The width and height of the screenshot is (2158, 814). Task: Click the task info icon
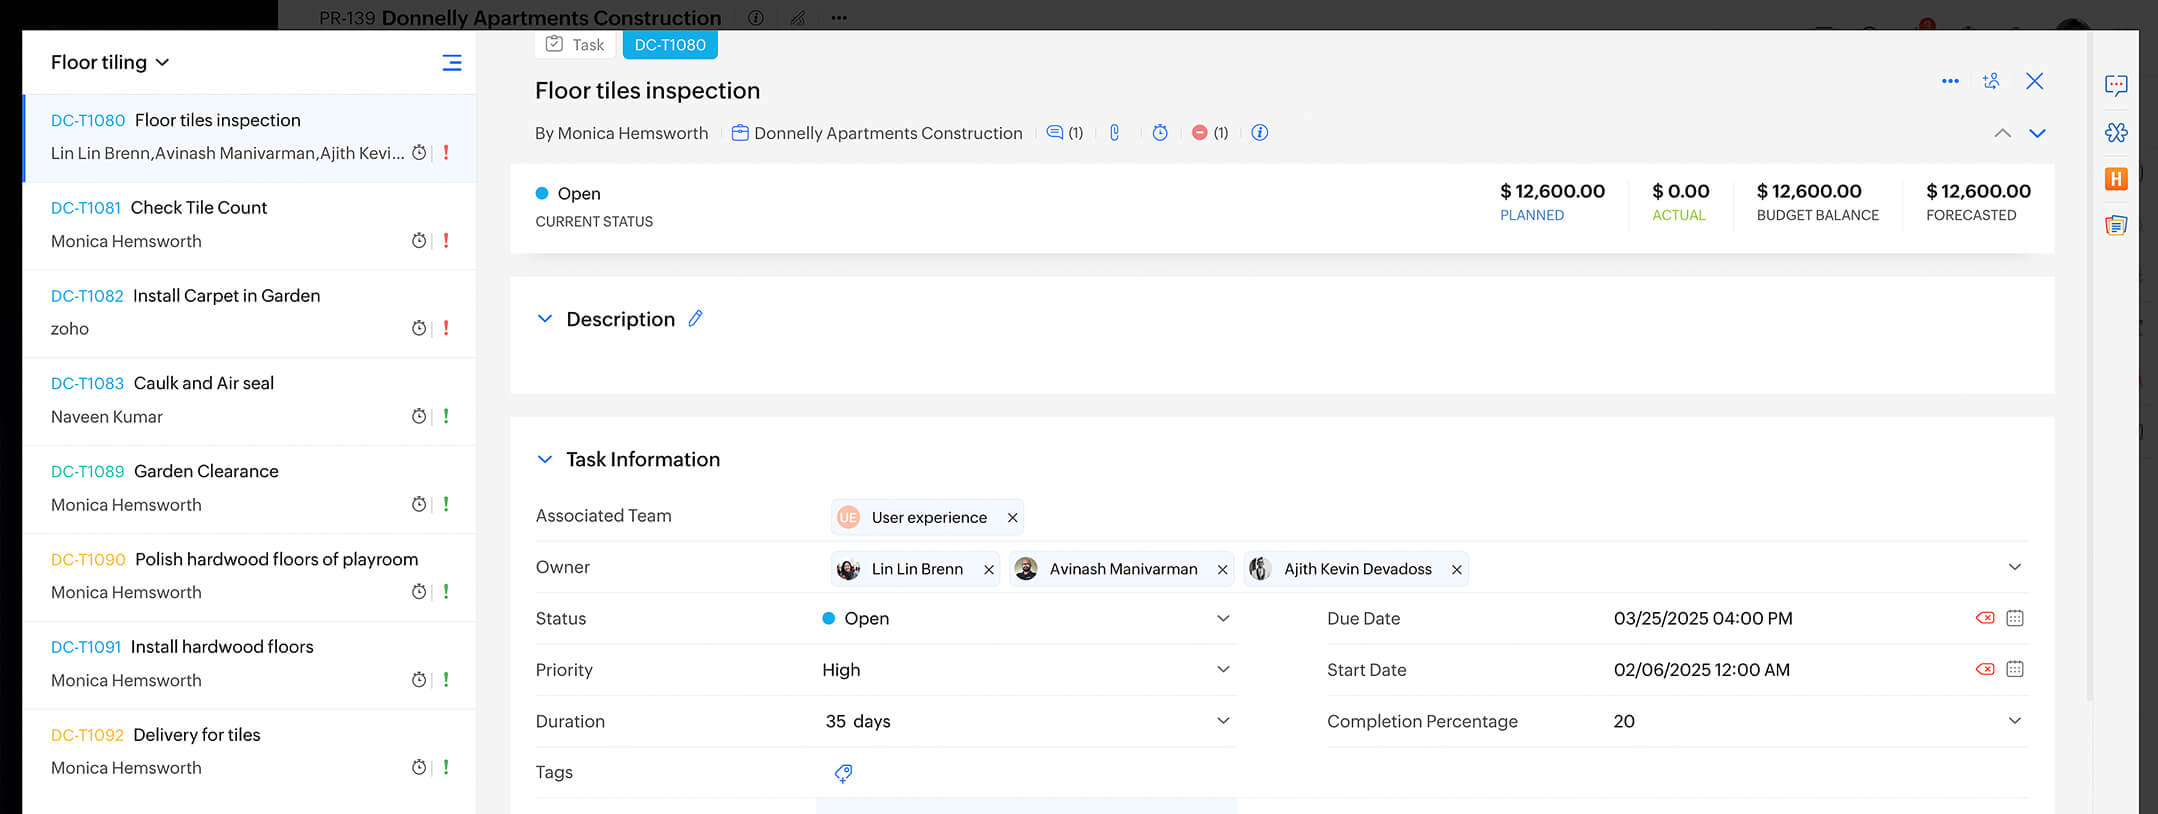coord(1259,133)
